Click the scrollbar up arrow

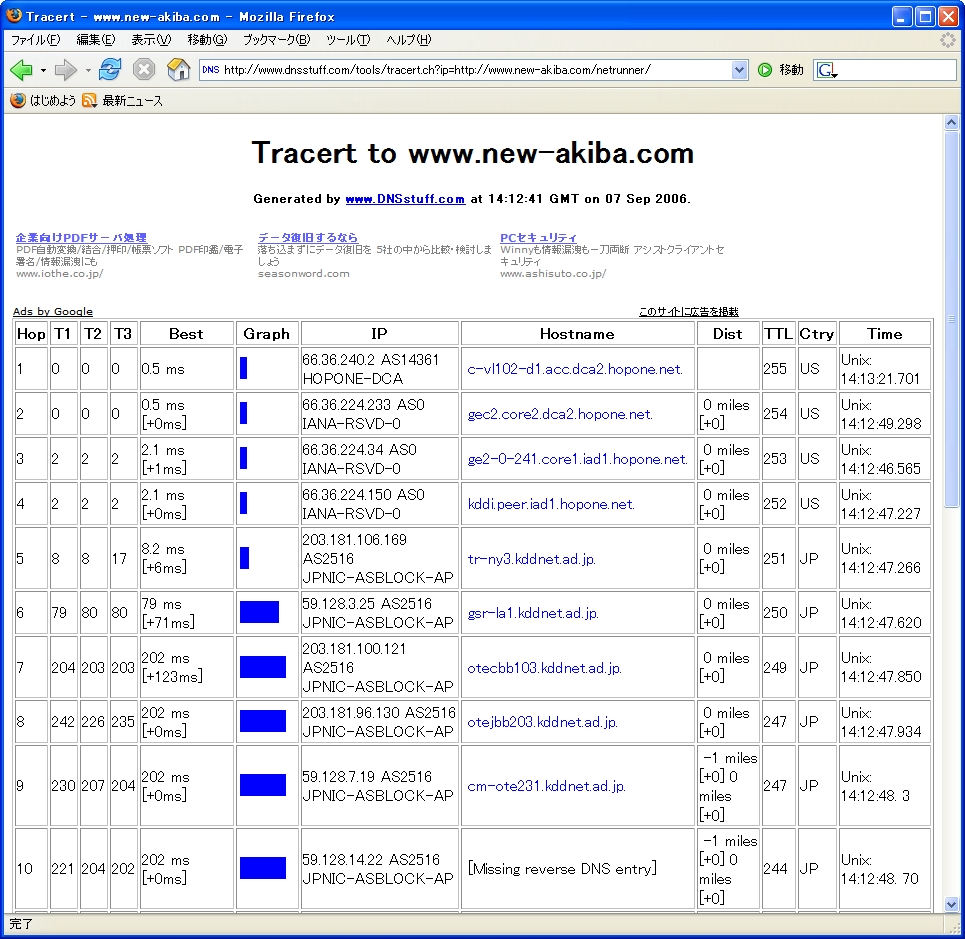(951, 122)
